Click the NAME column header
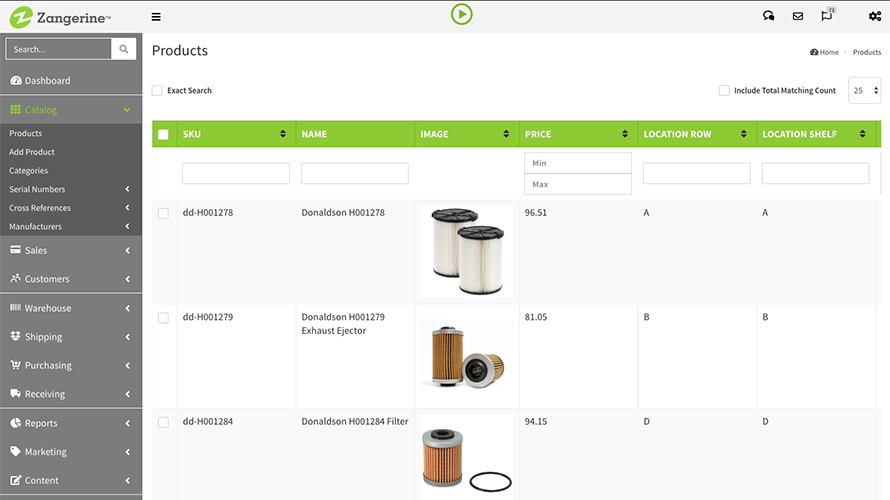Viewport: 890px width, 500px height. coord(314,134)
